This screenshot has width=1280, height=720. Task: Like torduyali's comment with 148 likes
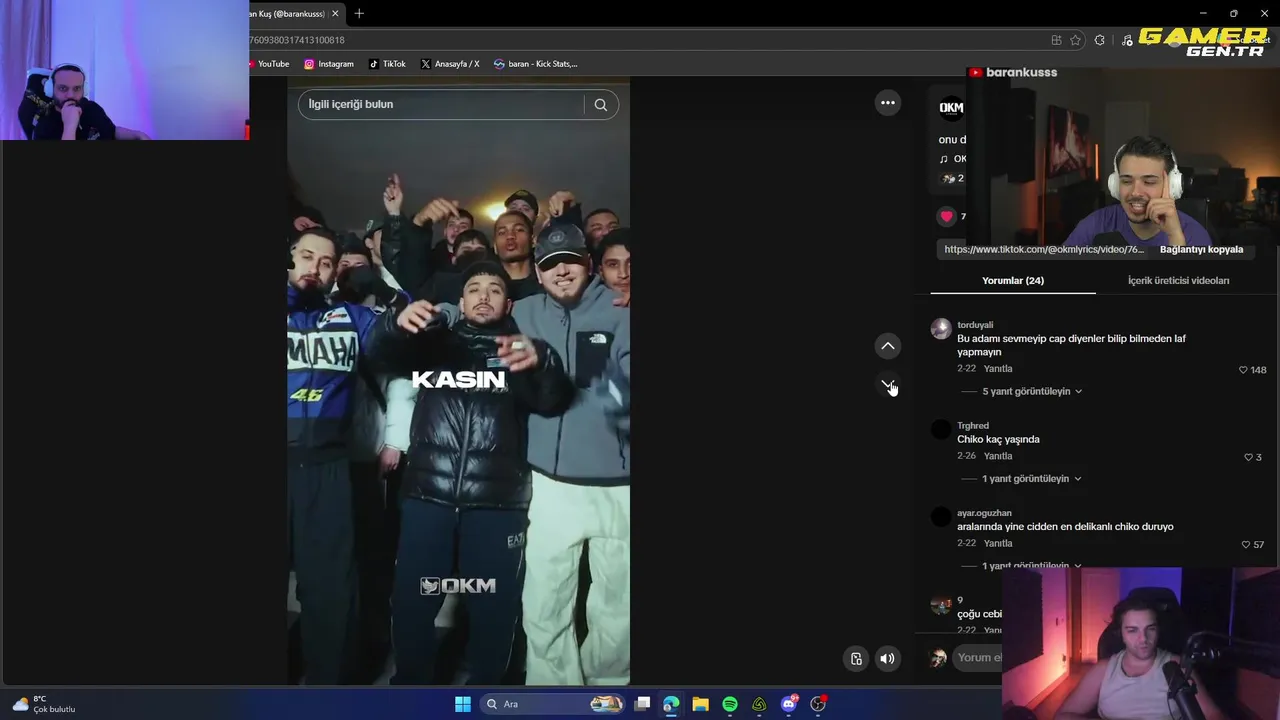(x=1243, y=370)
